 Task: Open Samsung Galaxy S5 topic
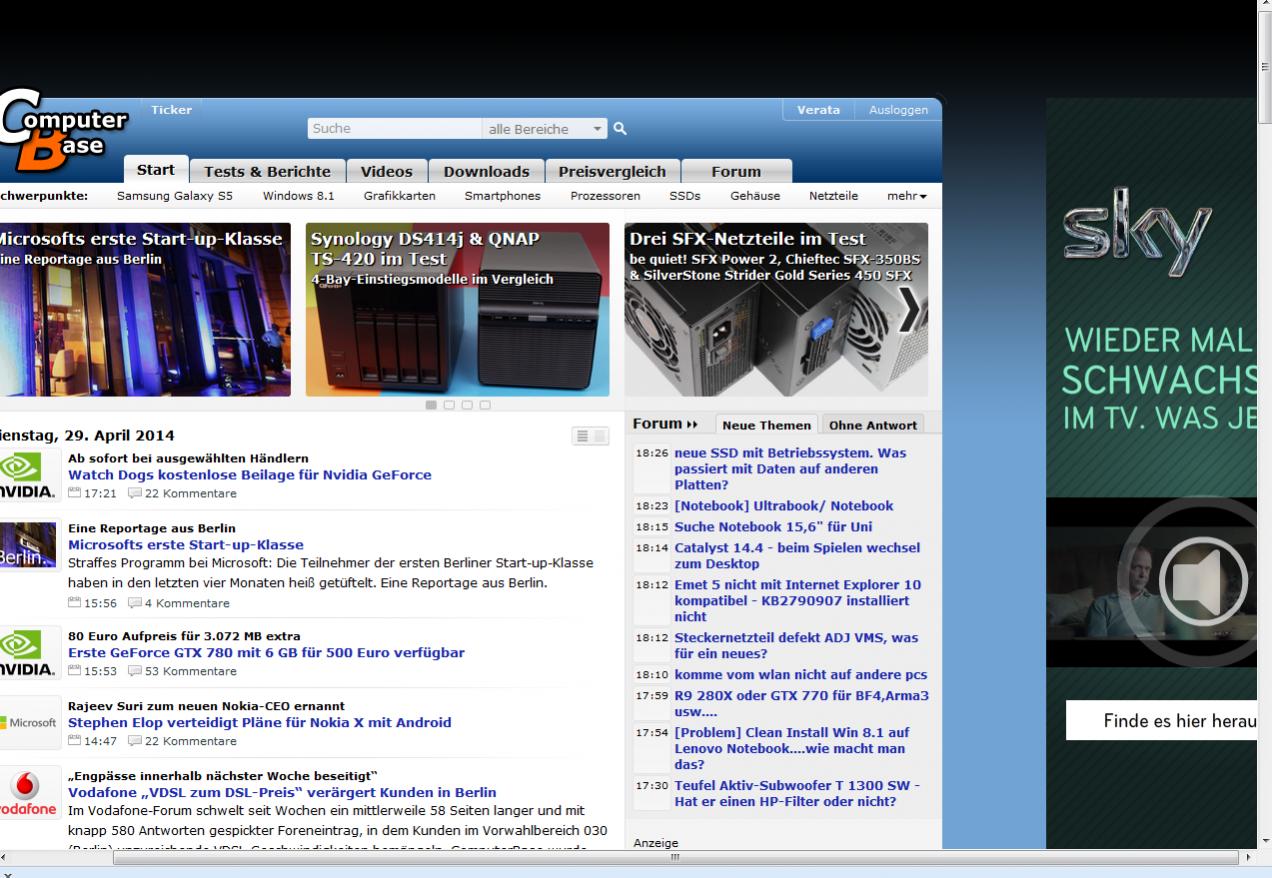[x=175, y=196]
